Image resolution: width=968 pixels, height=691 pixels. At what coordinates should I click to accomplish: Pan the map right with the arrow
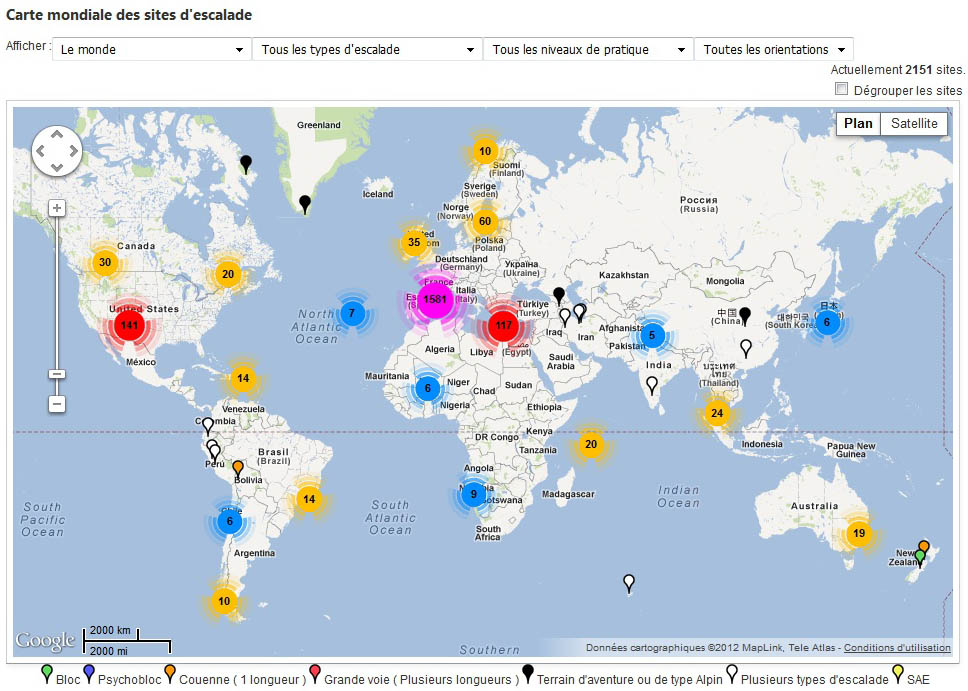pos(73,151)
